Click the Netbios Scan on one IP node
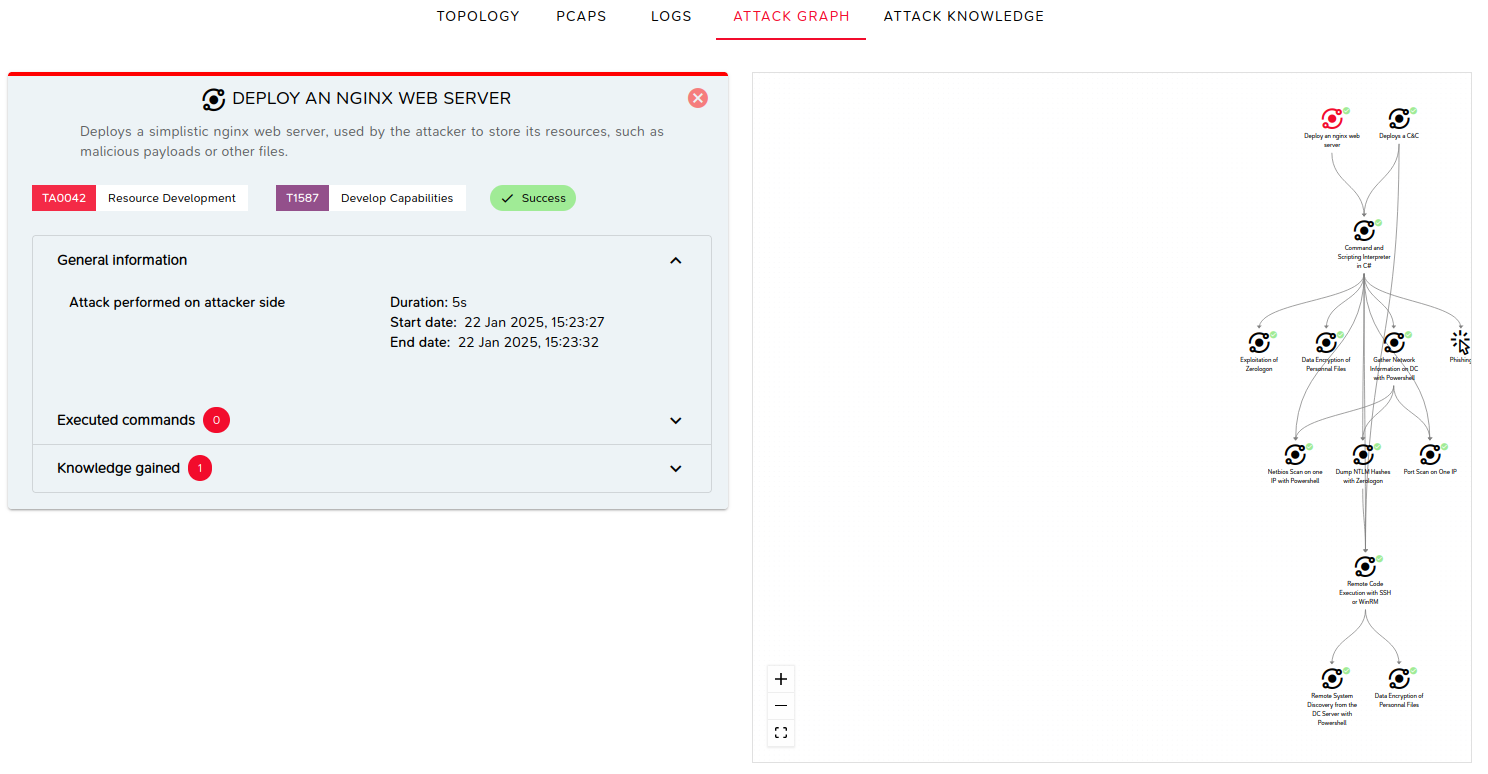The width and height of the screenshot is (1488, 774). click(x=1295, y=455)
